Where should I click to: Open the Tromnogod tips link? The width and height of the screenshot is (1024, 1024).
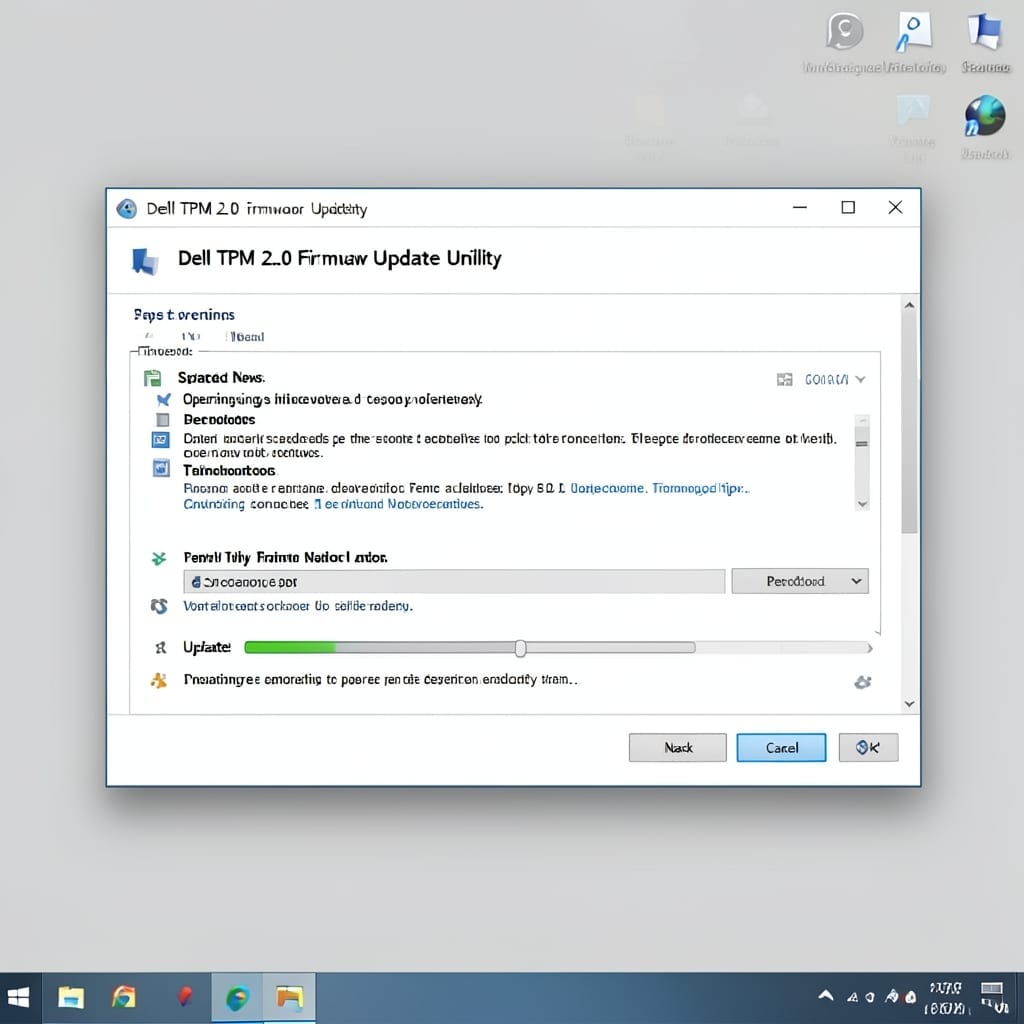(700, 488)
